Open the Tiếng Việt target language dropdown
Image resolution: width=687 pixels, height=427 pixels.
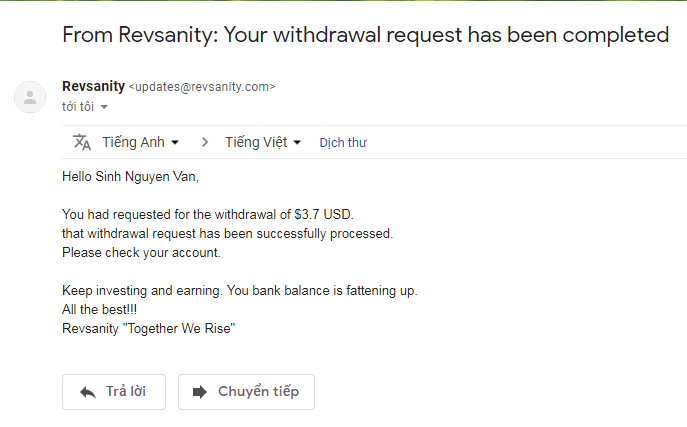pos(263,142)
